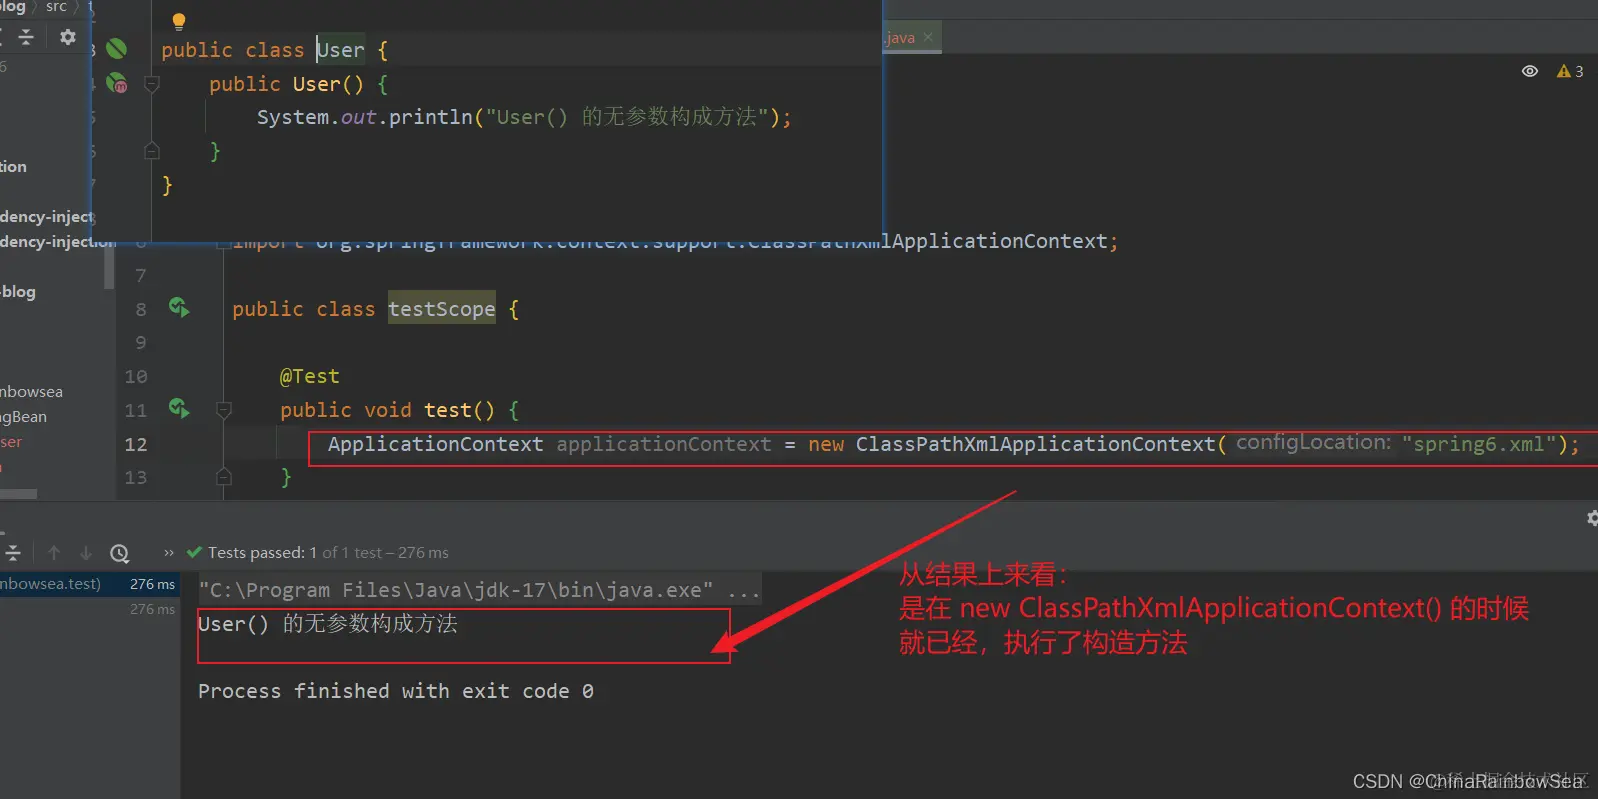Collapse all test results in Run panel

(x=13, y=553)
